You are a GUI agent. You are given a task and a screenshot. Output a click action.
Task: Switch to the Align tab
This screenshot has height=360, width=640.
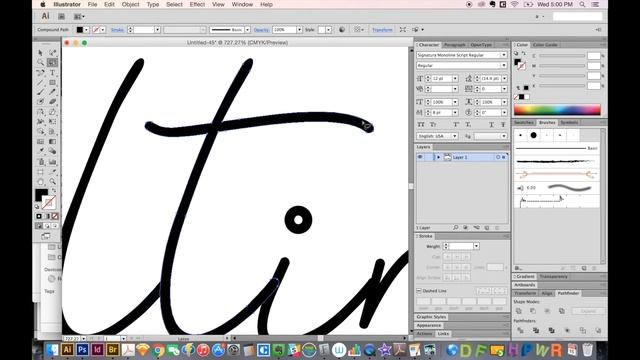[547, 293]
